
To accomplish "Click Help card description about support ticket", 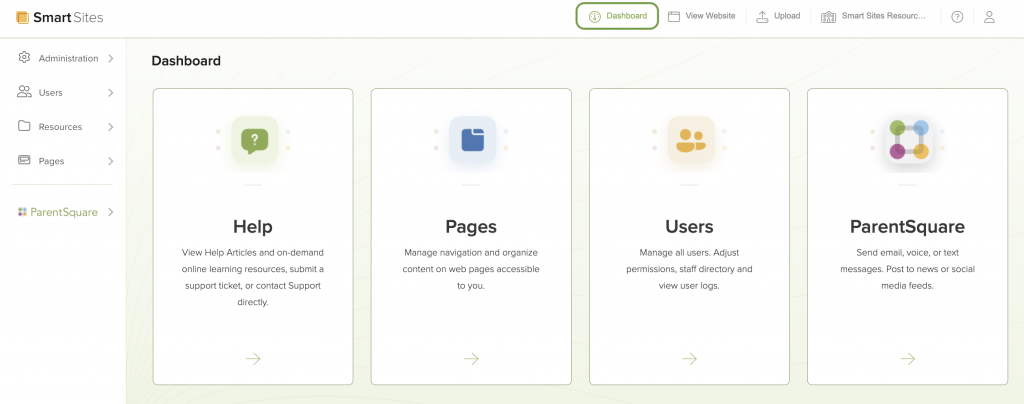I will (253, 277).
